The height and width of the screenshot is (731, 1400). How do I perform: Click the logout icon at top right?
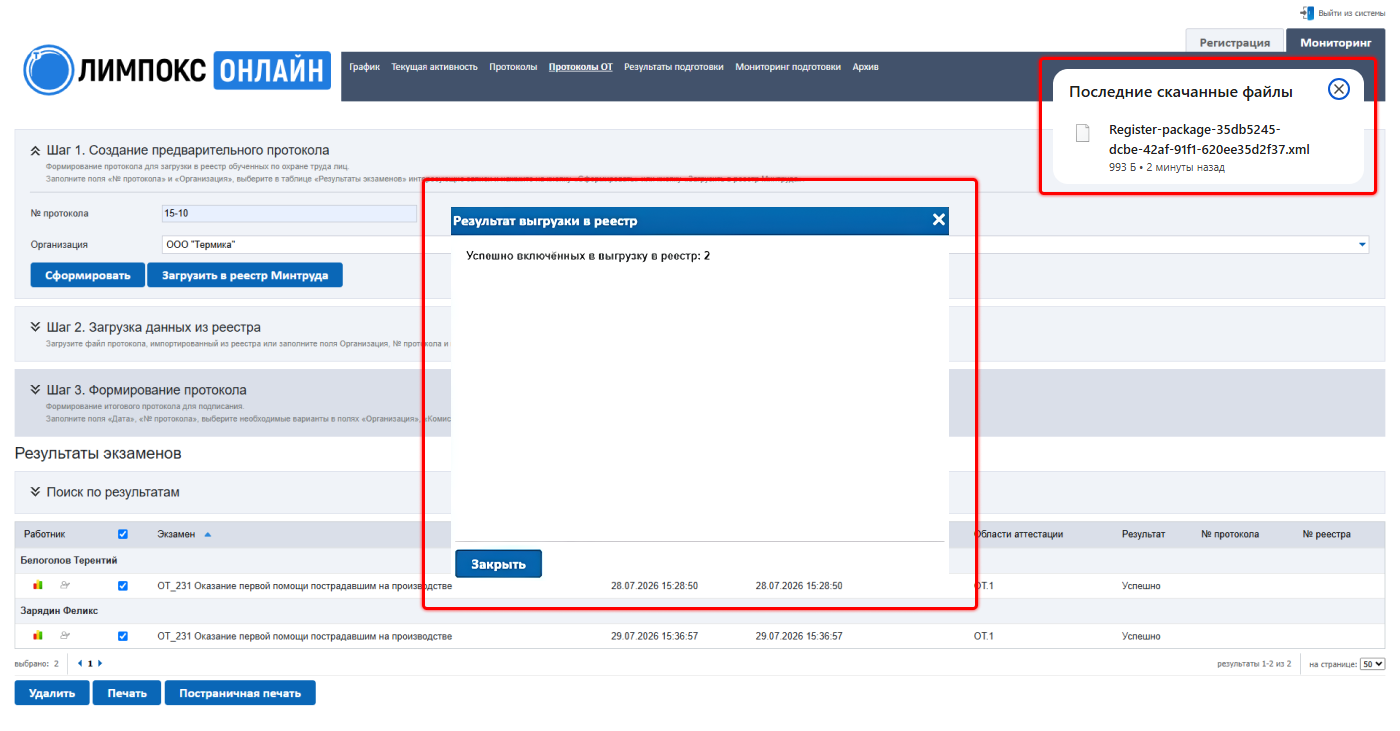pos(1306,12)
